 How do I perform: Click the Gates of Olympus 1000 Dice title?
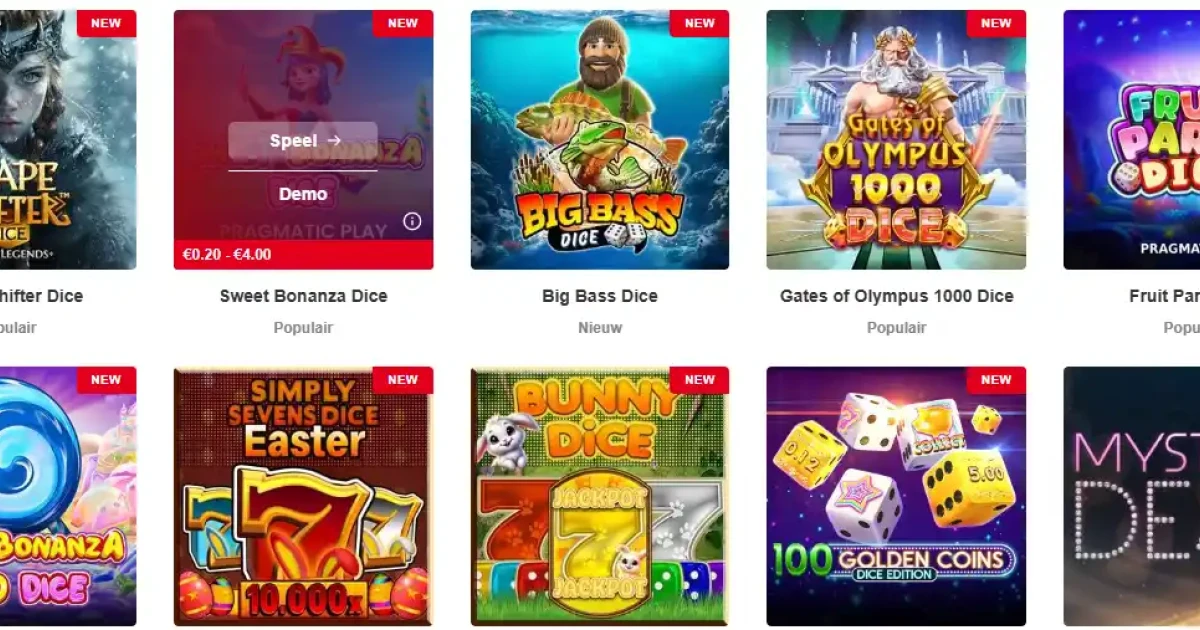click(896, 296)
